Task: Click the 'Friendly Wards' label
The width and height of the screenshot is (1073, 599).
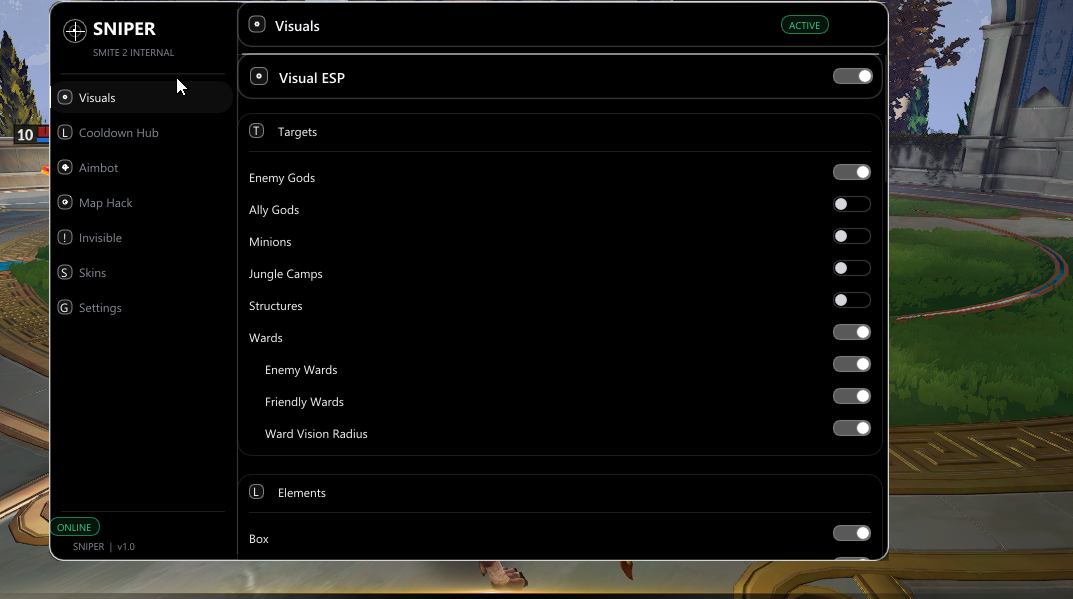Action: (305, 402)
